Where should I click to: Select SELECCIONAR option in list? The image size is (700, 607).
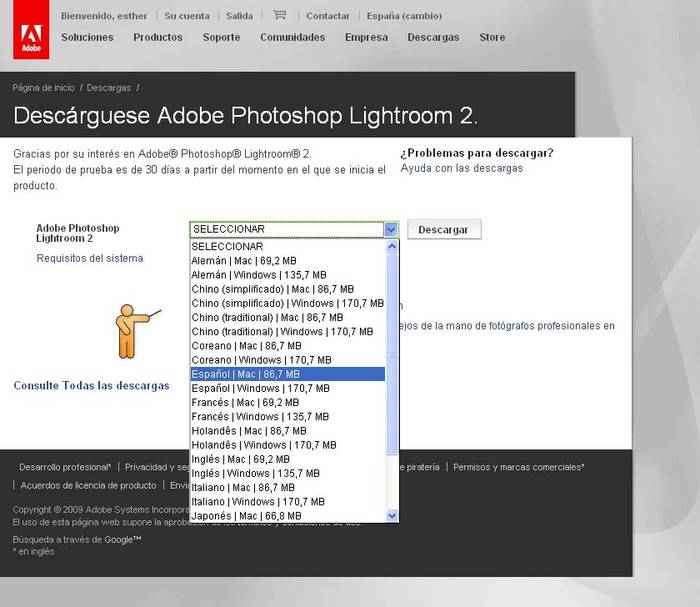288,246
